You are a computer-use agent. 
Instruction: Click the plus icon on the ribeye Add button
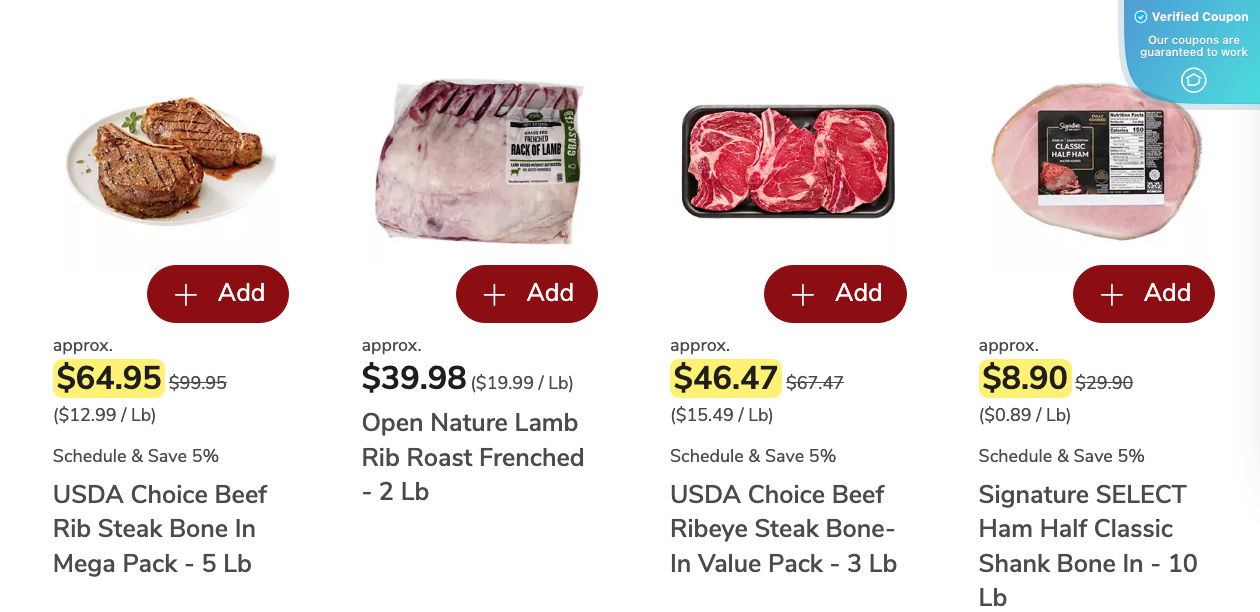coord(802,293)
